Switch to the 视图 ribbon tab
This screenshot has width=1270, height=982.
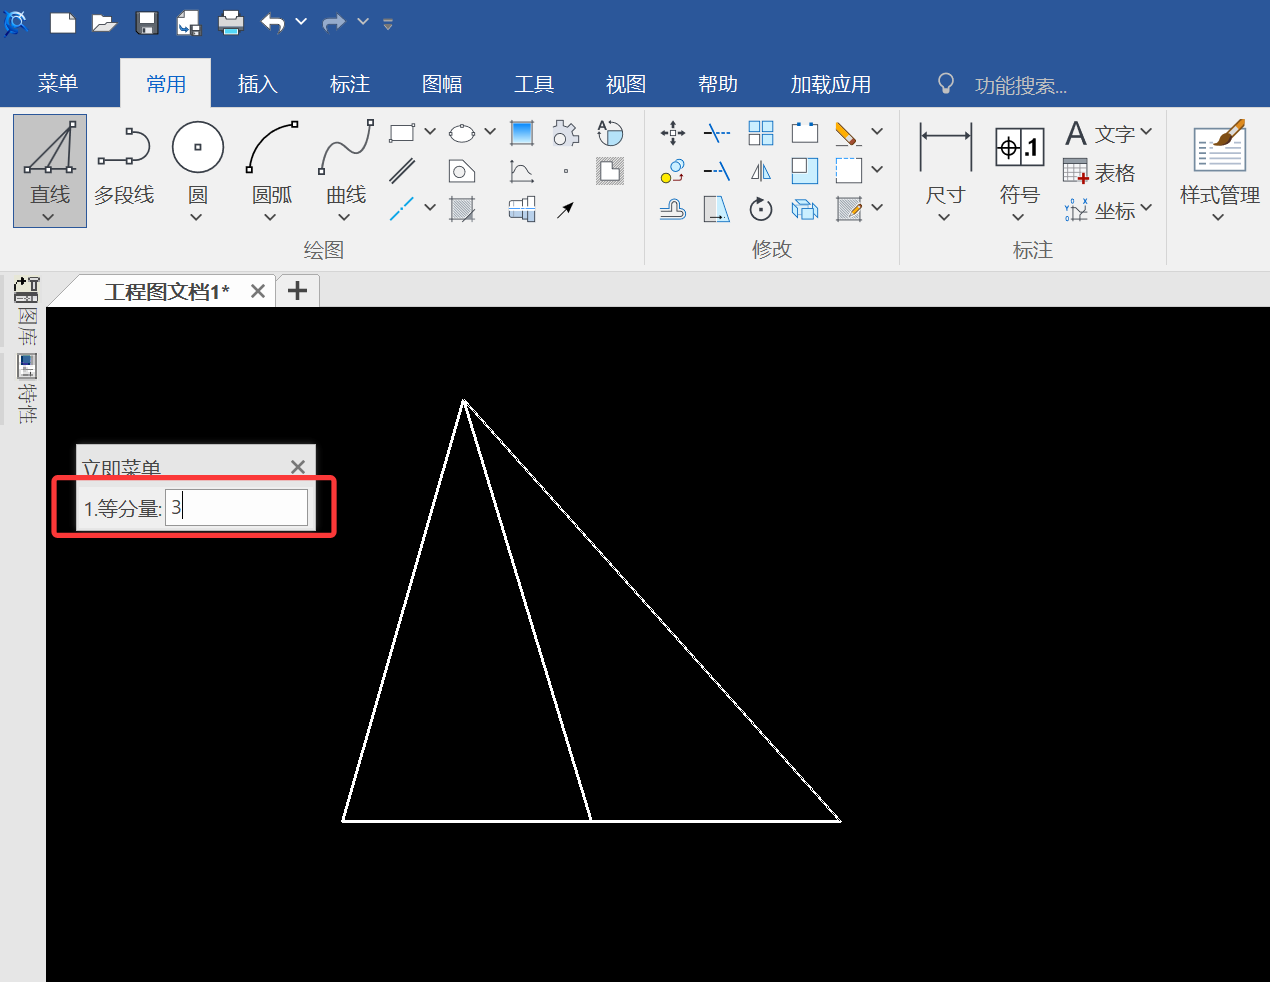pyautogui.click(x=626, y=84)
